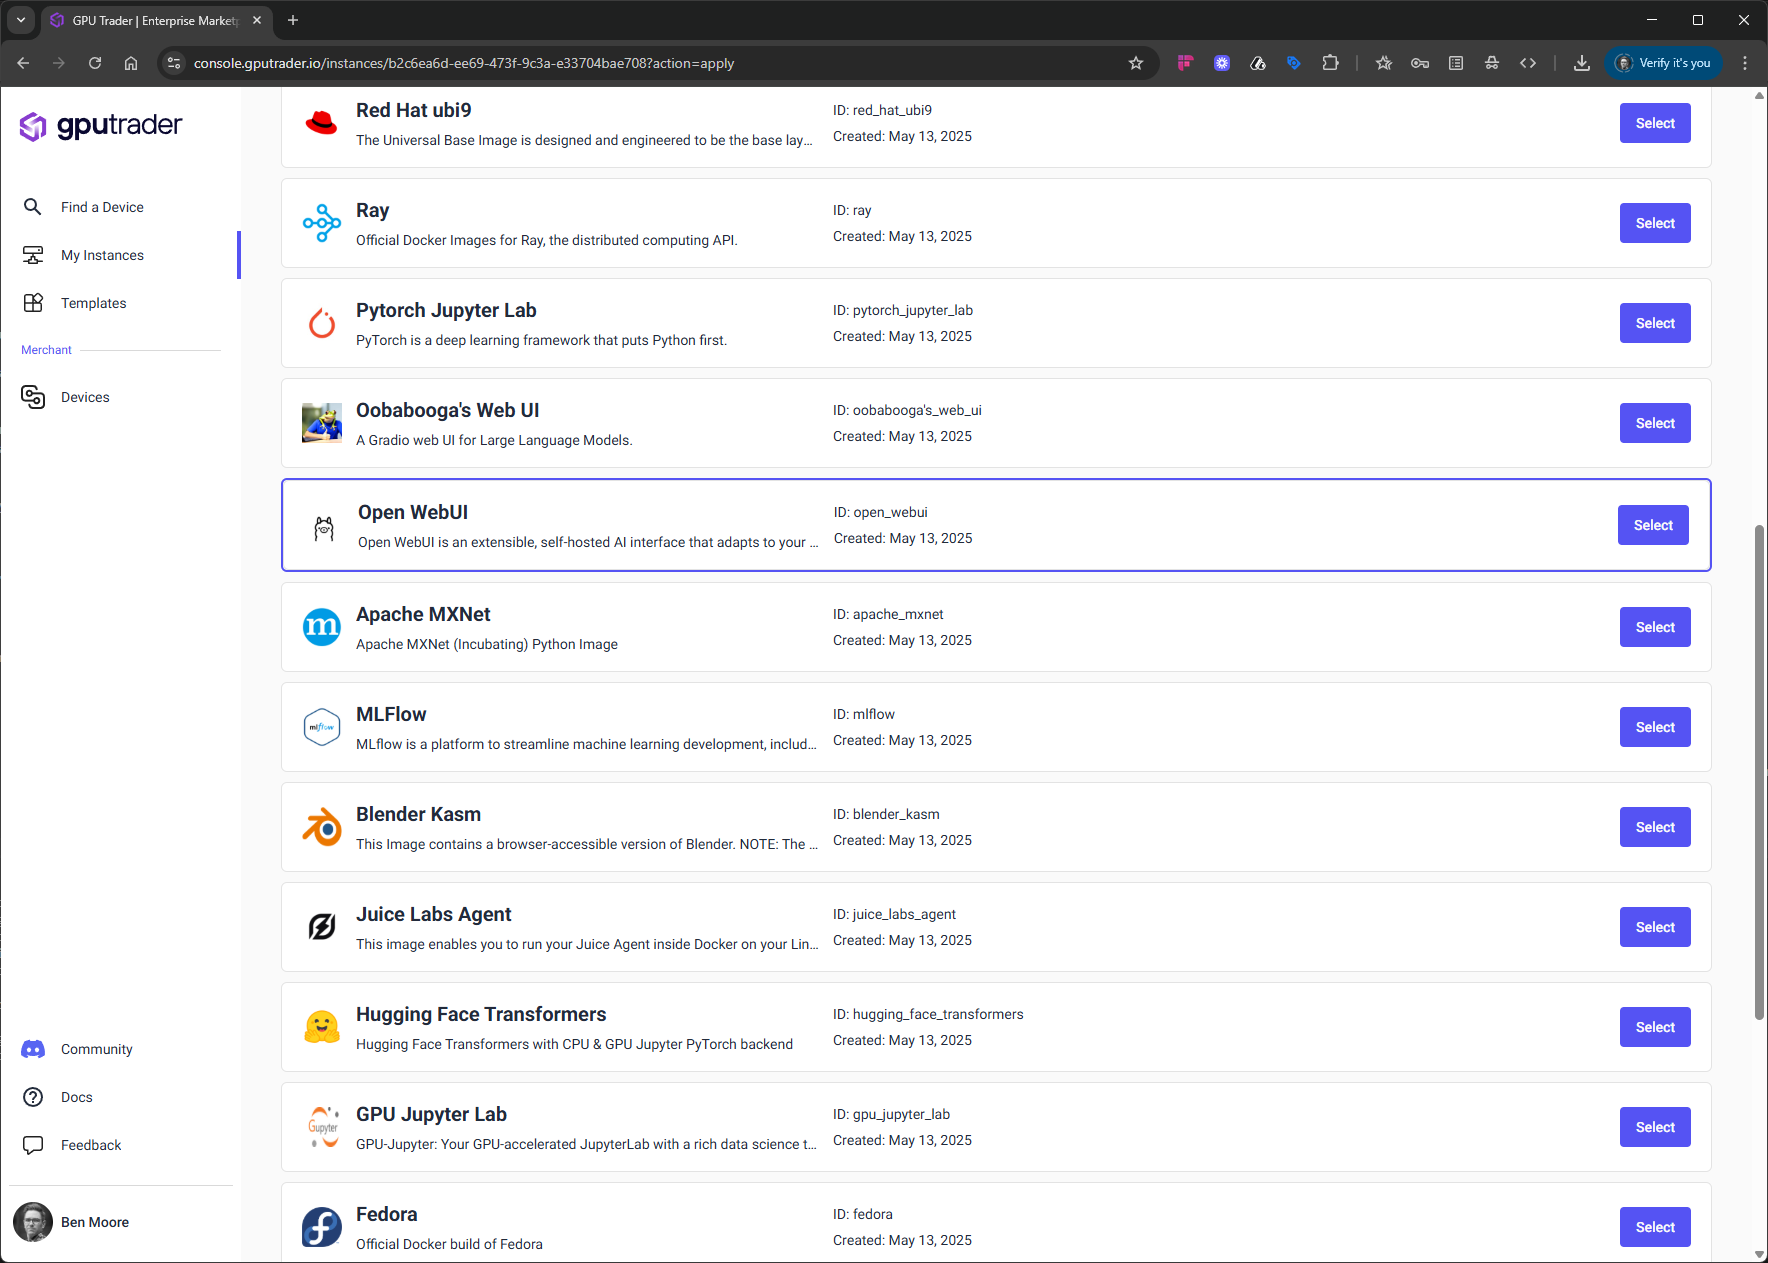Screen dimensions: 1768x1263
Task: Click the Ben Moore profile avatar
Action: click(x=33, y=1222)
